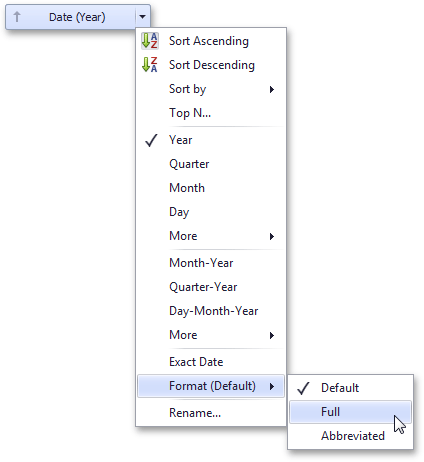
Task: Click the Sort Ascending A-Z icon
Action: (150, 41)
